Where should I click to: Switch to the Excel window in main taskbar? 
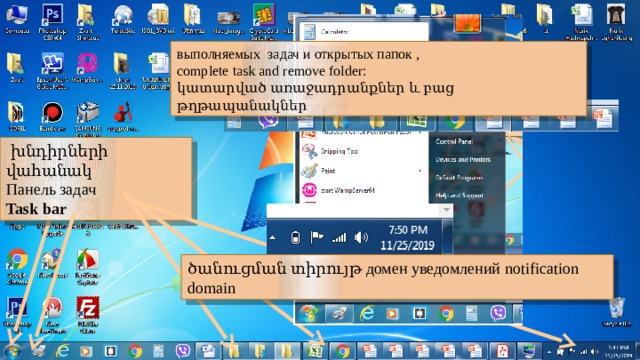coord(315,351)
